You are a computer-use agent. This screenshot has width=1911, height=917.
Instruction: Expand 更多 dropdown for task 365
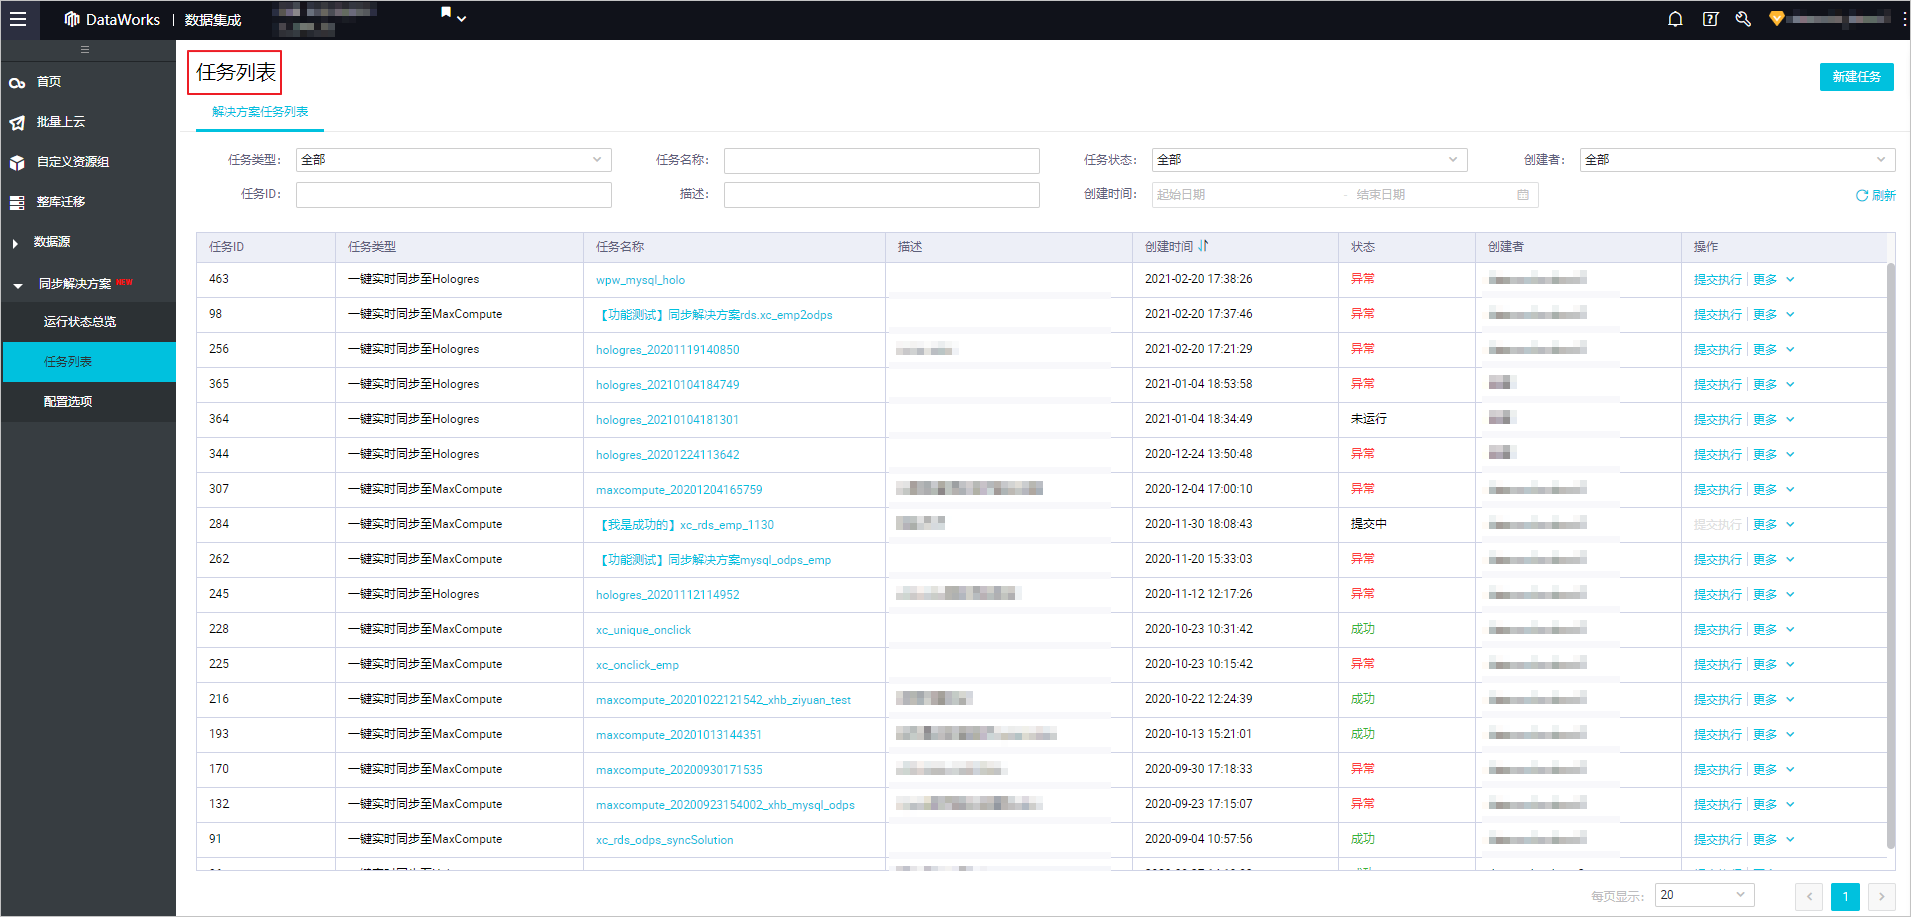click(x=1774, y=385)
